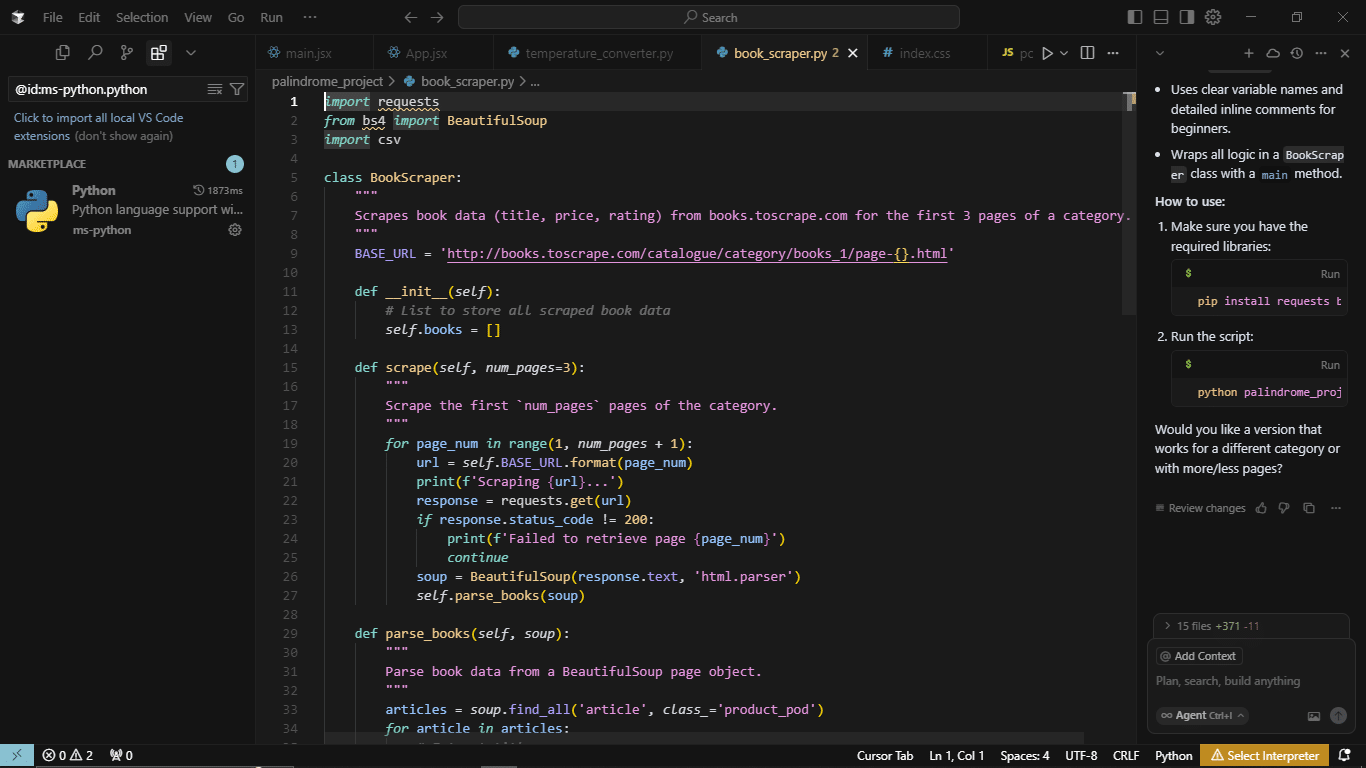Open the Run menu

271,17
